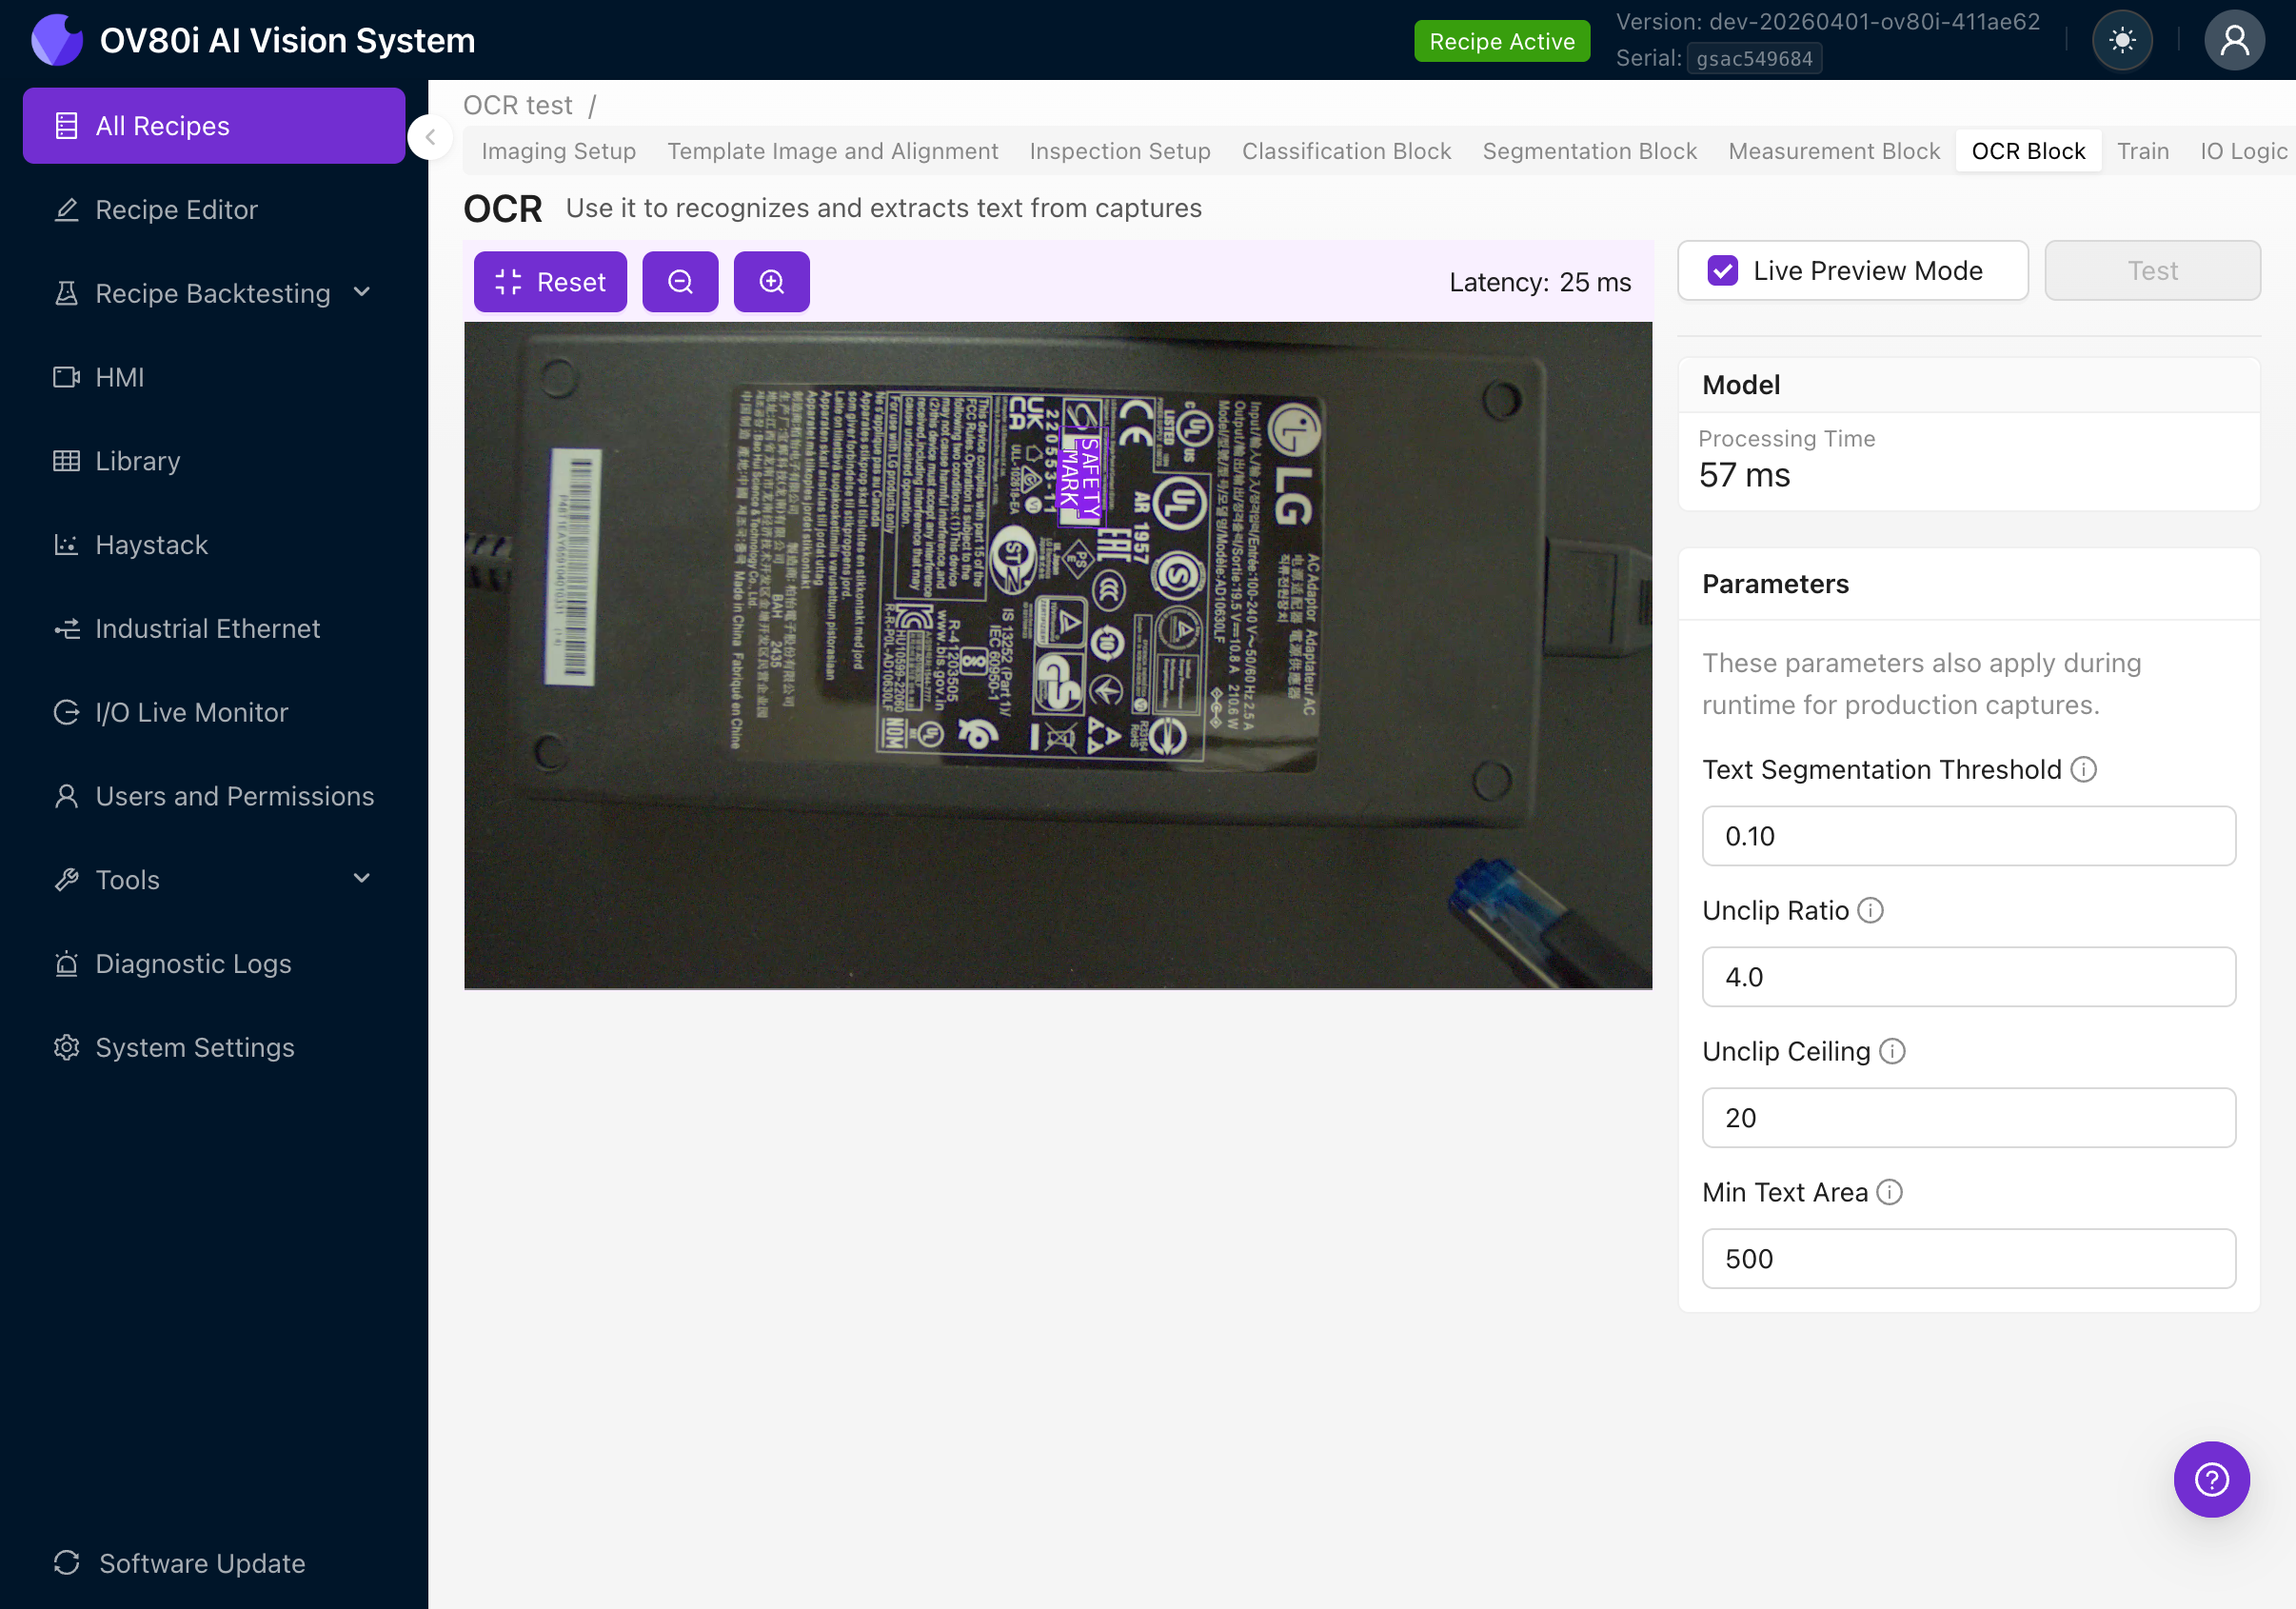Open the Imaging Setup tab
2296x1609 pixels.
[559, 150]
